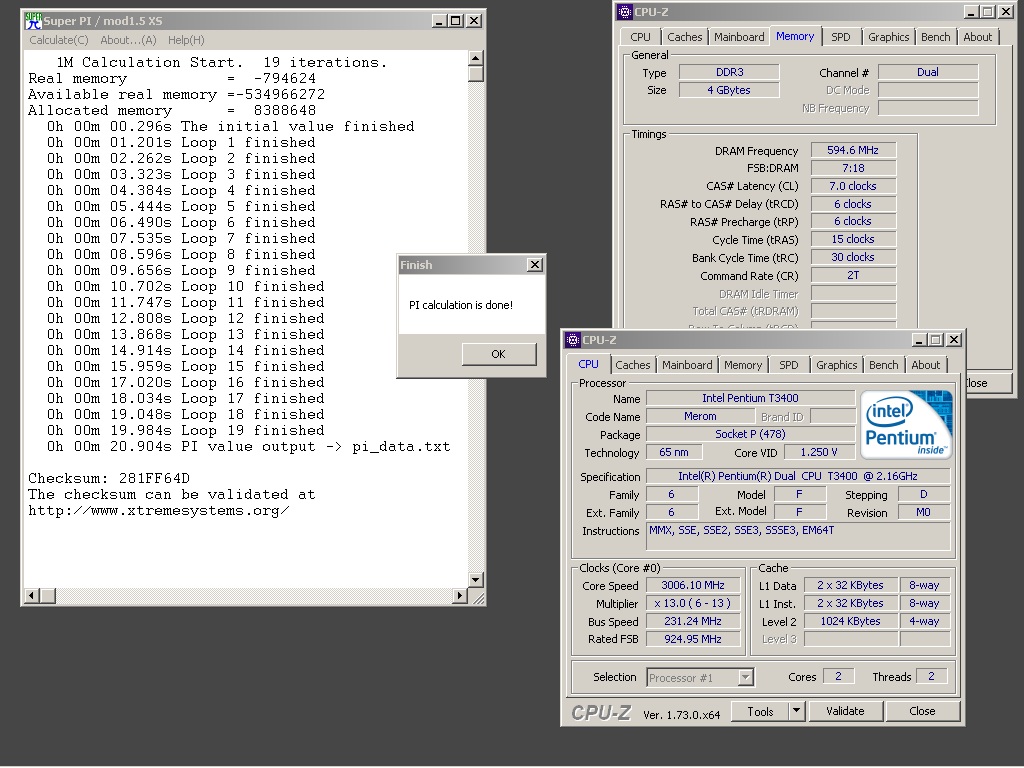1024x768 pixels.
Task: Click the Tools button in CPU-Z
Action: pos(760,711)
